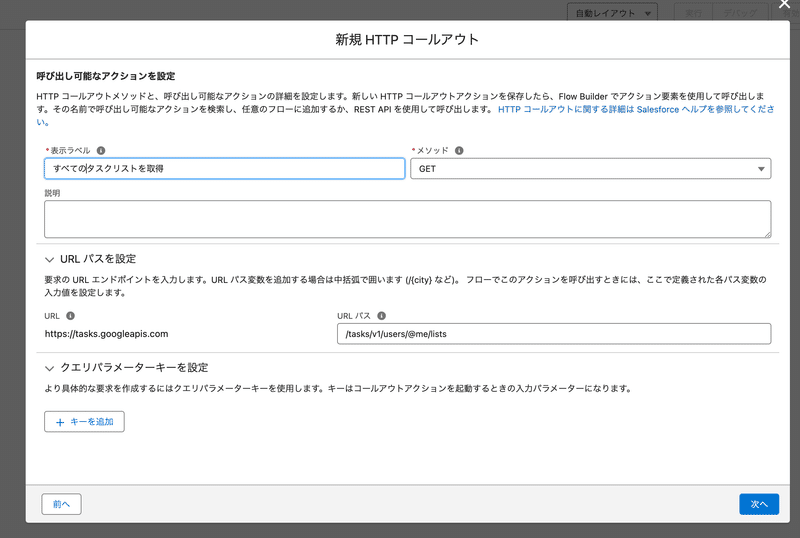Click info icon next to 表示ラベル
The image size is (800, 538).
pos(101,151)
